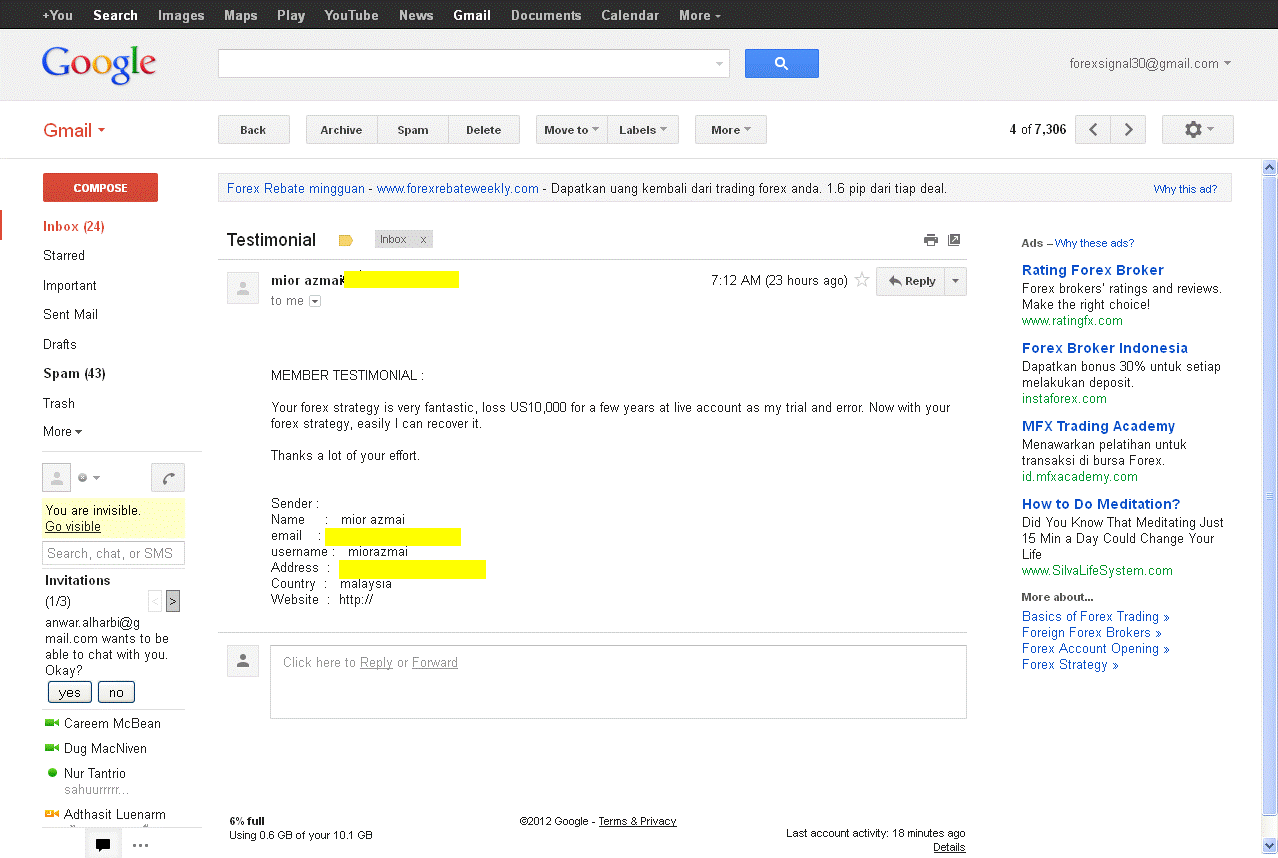Open More menu in top Google bar
Viewport: 1278px width, 858px height.
[699, 15]
